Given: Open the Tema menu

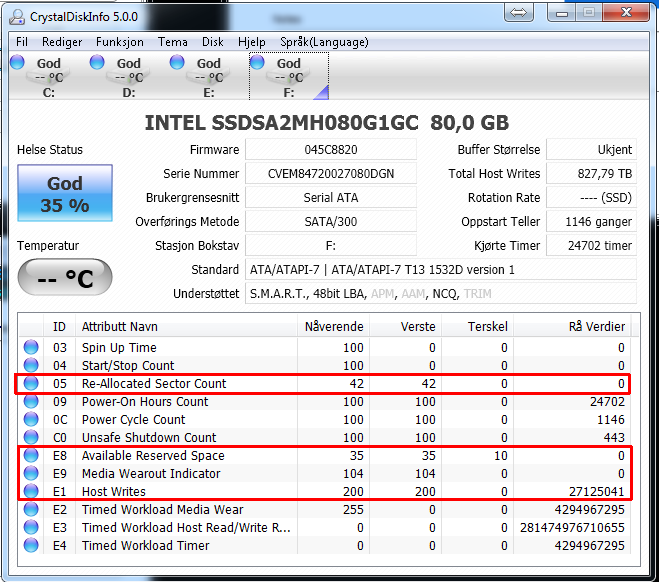Looking at the screenshot, I should click(173, 42).
